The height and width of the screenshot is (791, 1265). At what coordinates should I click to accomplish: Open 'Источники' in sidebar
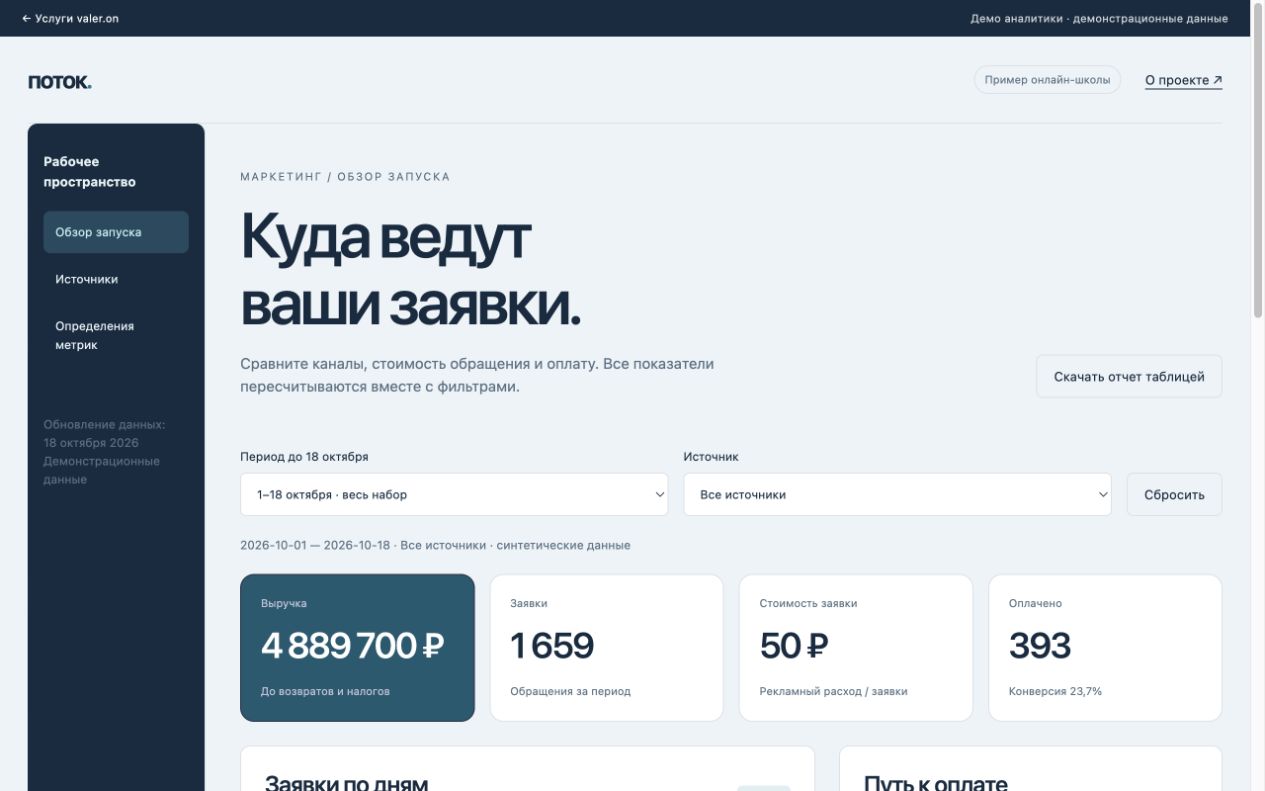tap(116, 279)
